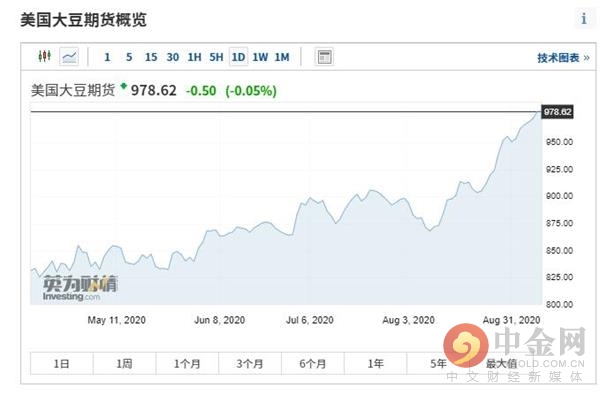Select the 5 minute interval
The image size is (600, 395).
[x=129, y=57]
